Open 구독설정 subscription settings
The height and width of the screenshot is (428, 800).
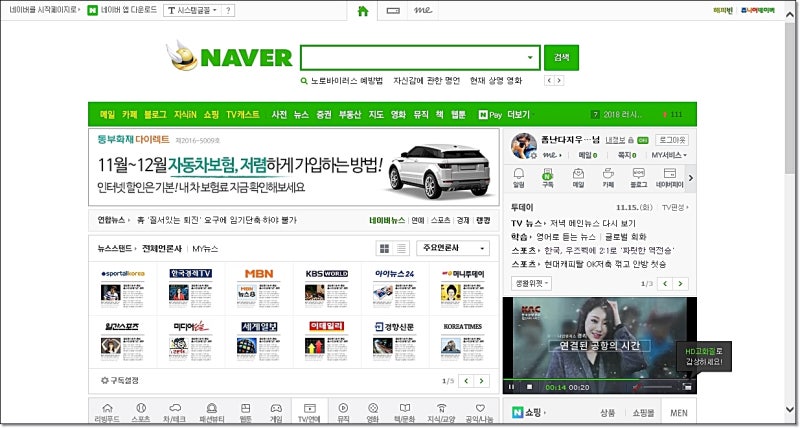click(120, 381)
